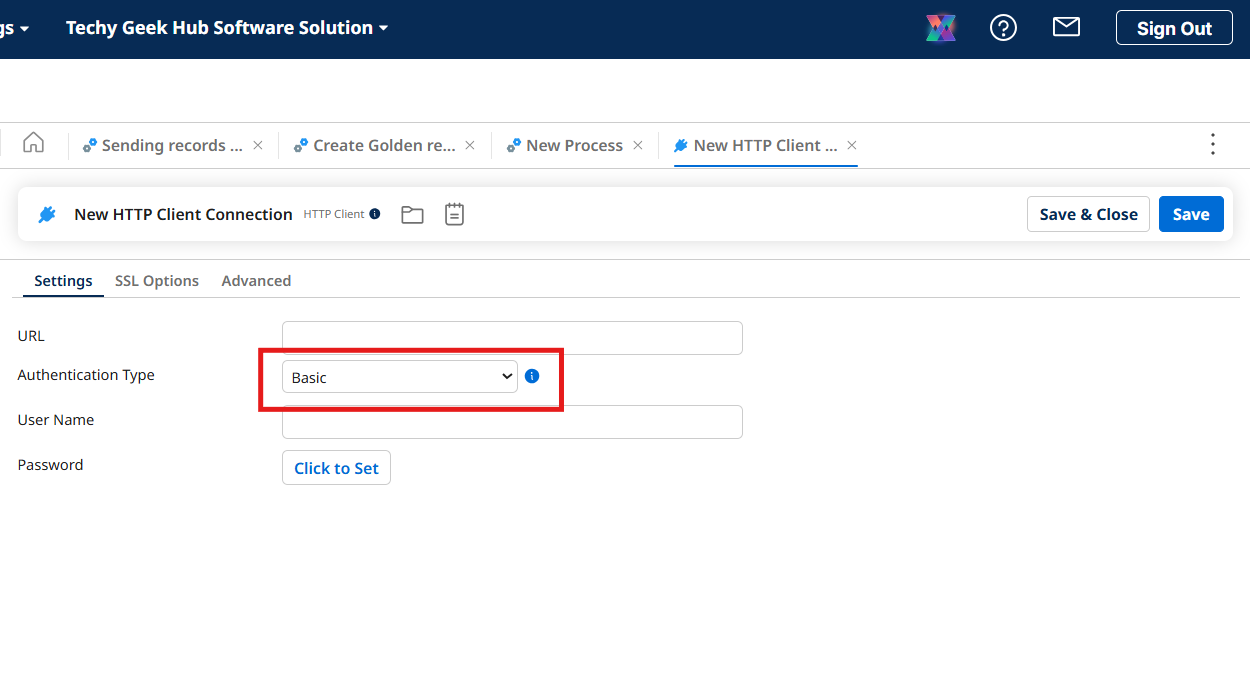
Task: Click the info icon next to Authentication Type
Action: (532, 376)
